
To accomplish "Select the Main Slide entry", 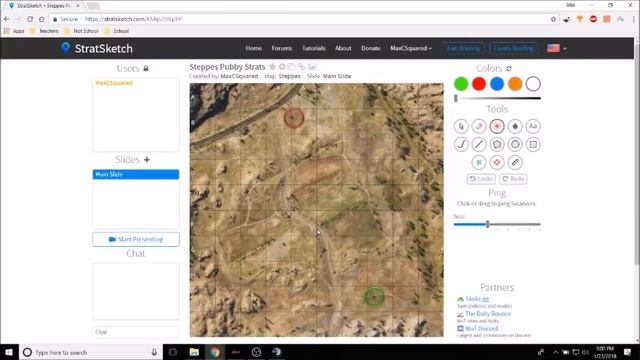I will coord(136,174).
